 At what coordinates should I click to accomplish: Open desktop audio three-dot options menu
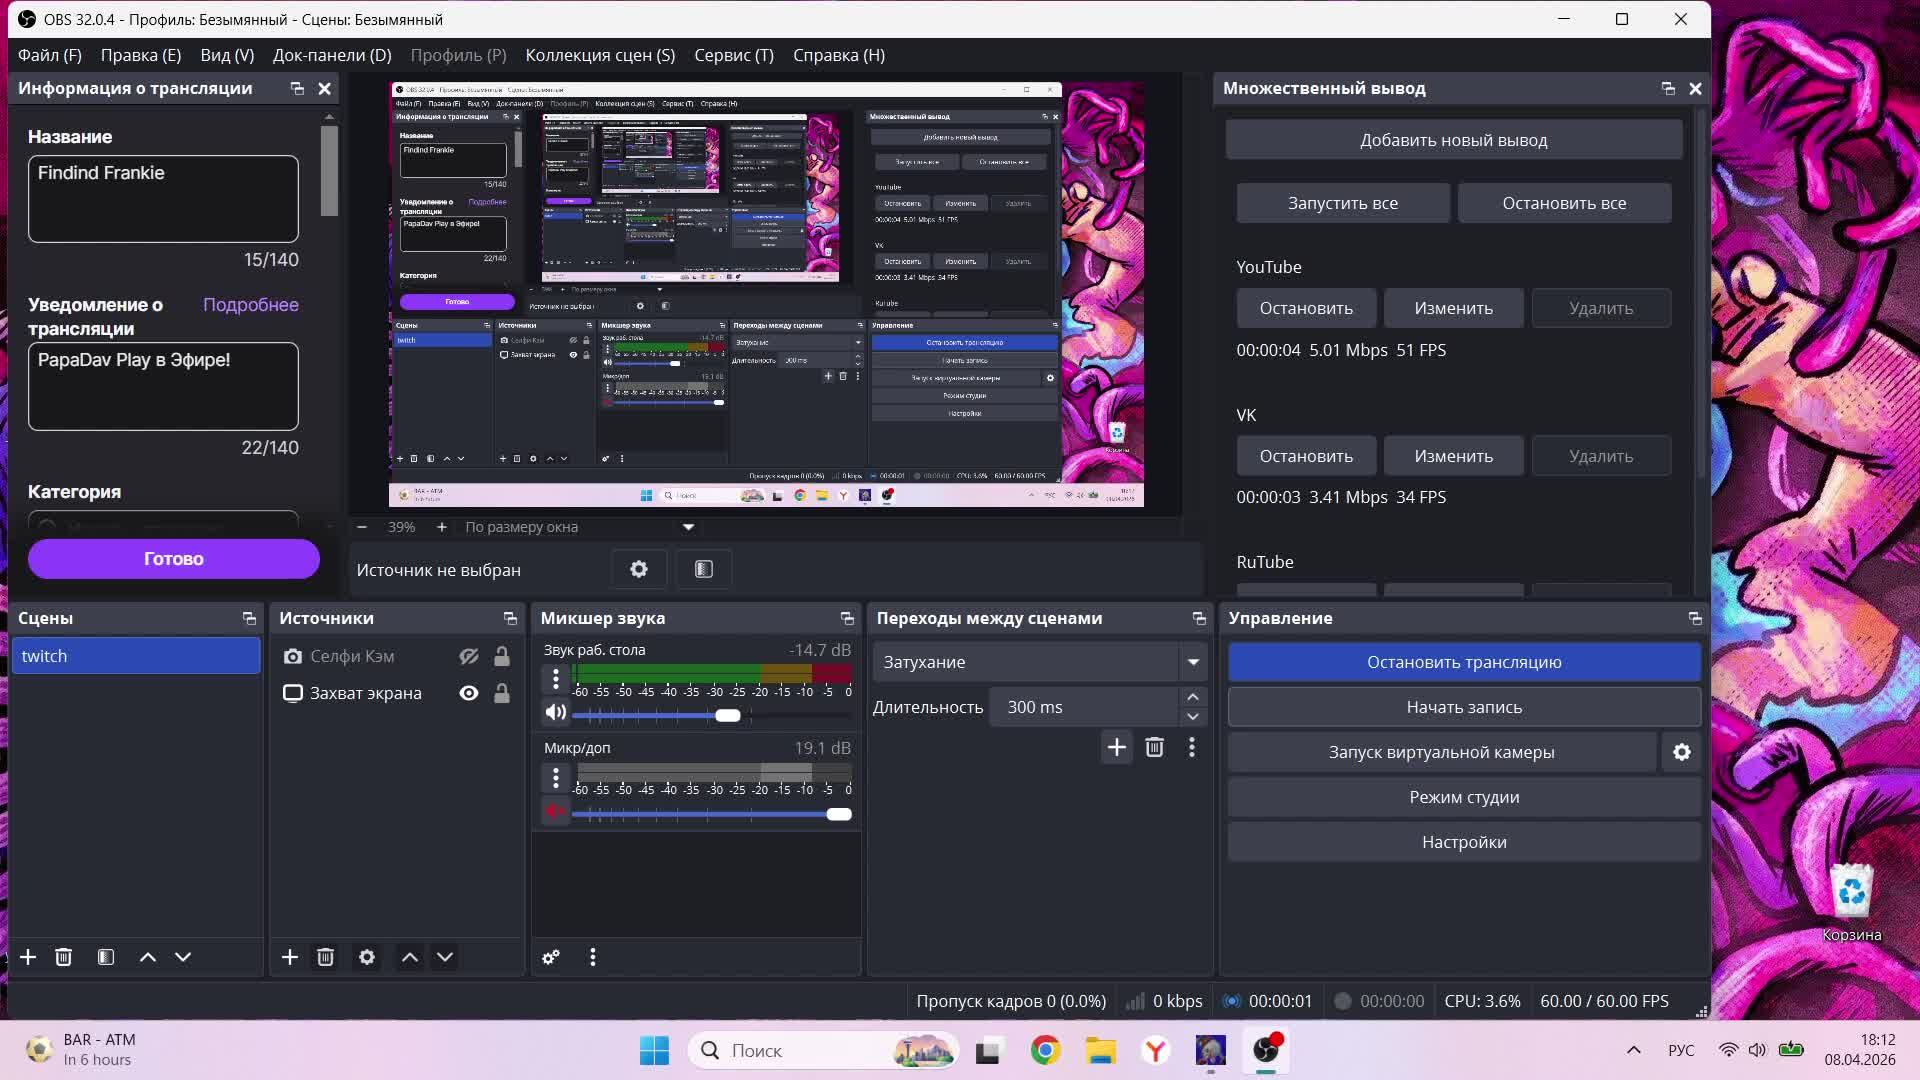pos(556,679)
